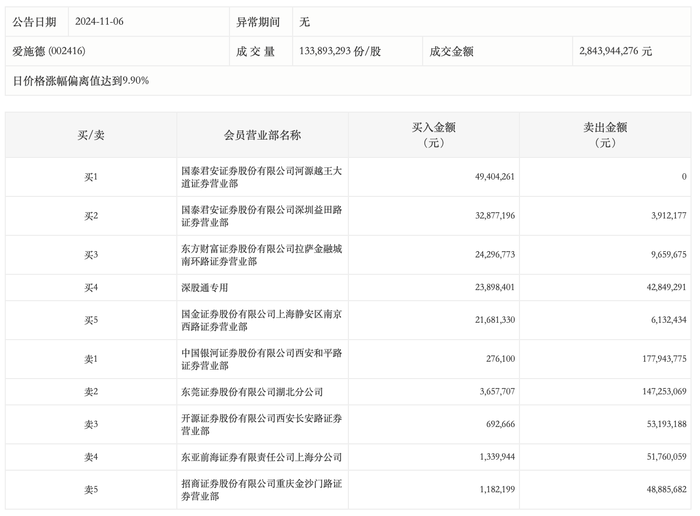The width and height of the screenshot is (700, 516).
Task: Click buy amount 21,681,330
Action: point(495,320)
